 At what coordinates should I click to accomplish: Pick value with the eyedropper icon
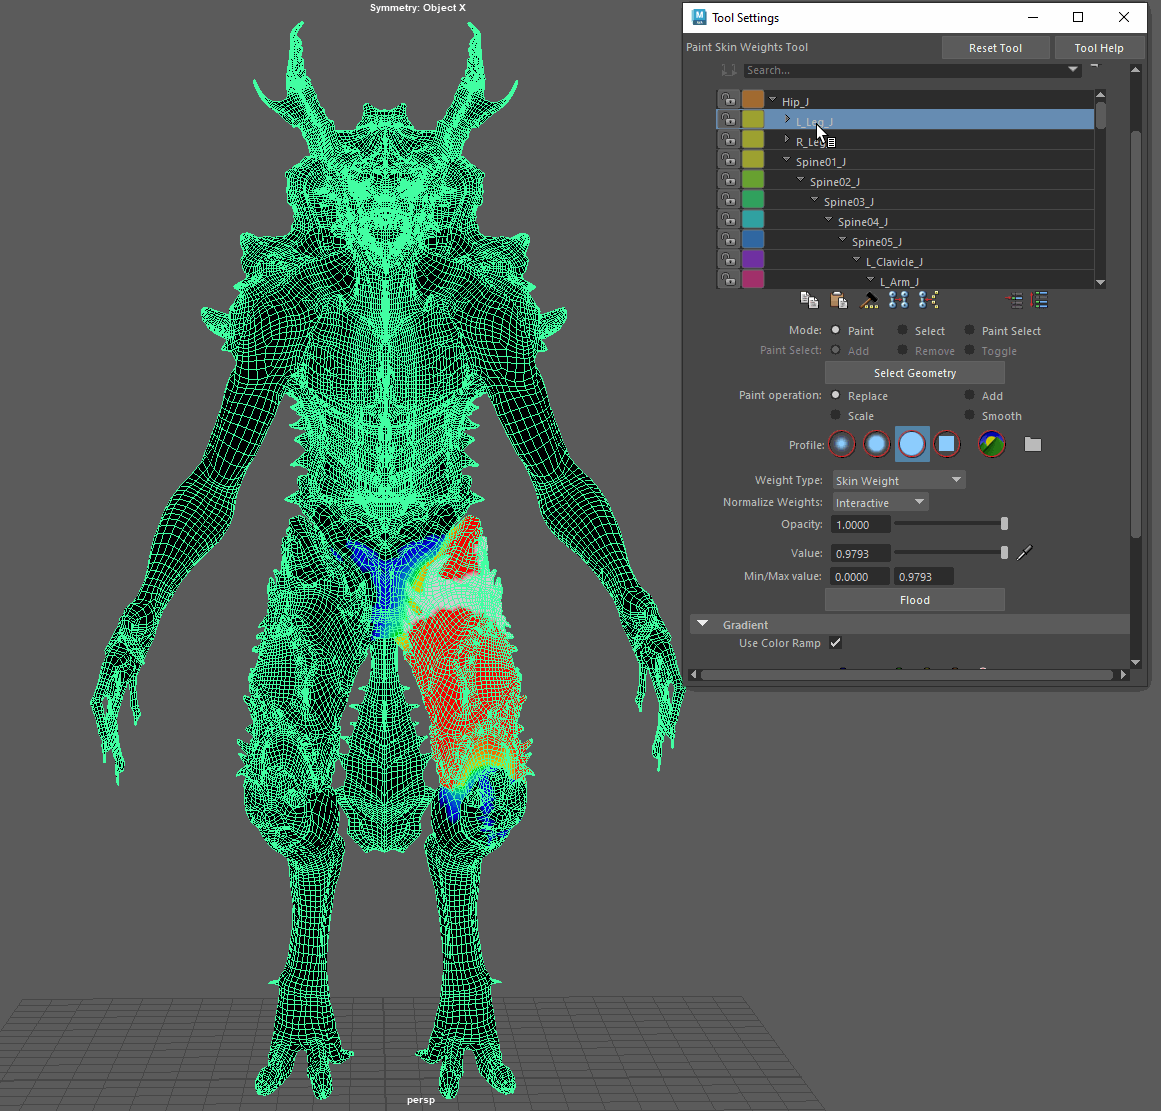coord(1024,553)
